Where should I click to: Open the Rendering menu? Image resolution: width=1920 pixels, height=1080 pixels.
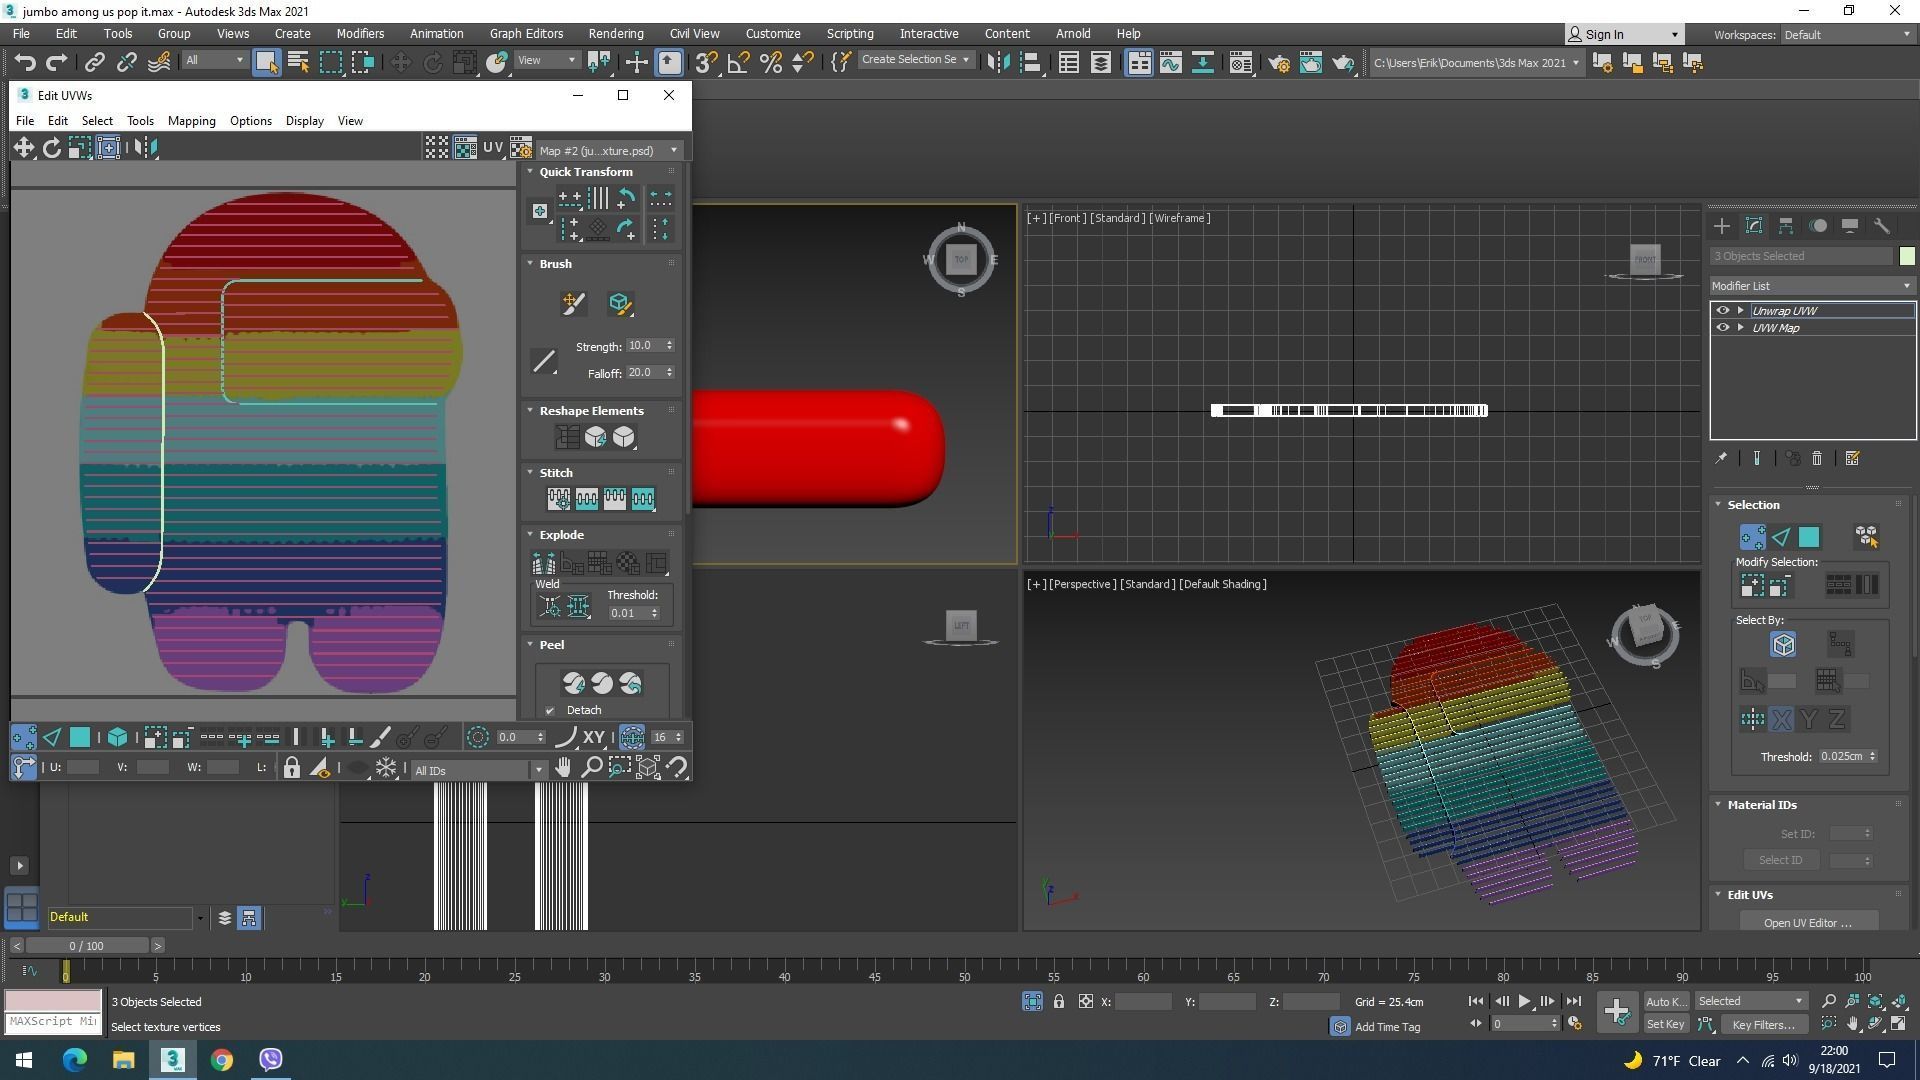(x=615, y=33)
